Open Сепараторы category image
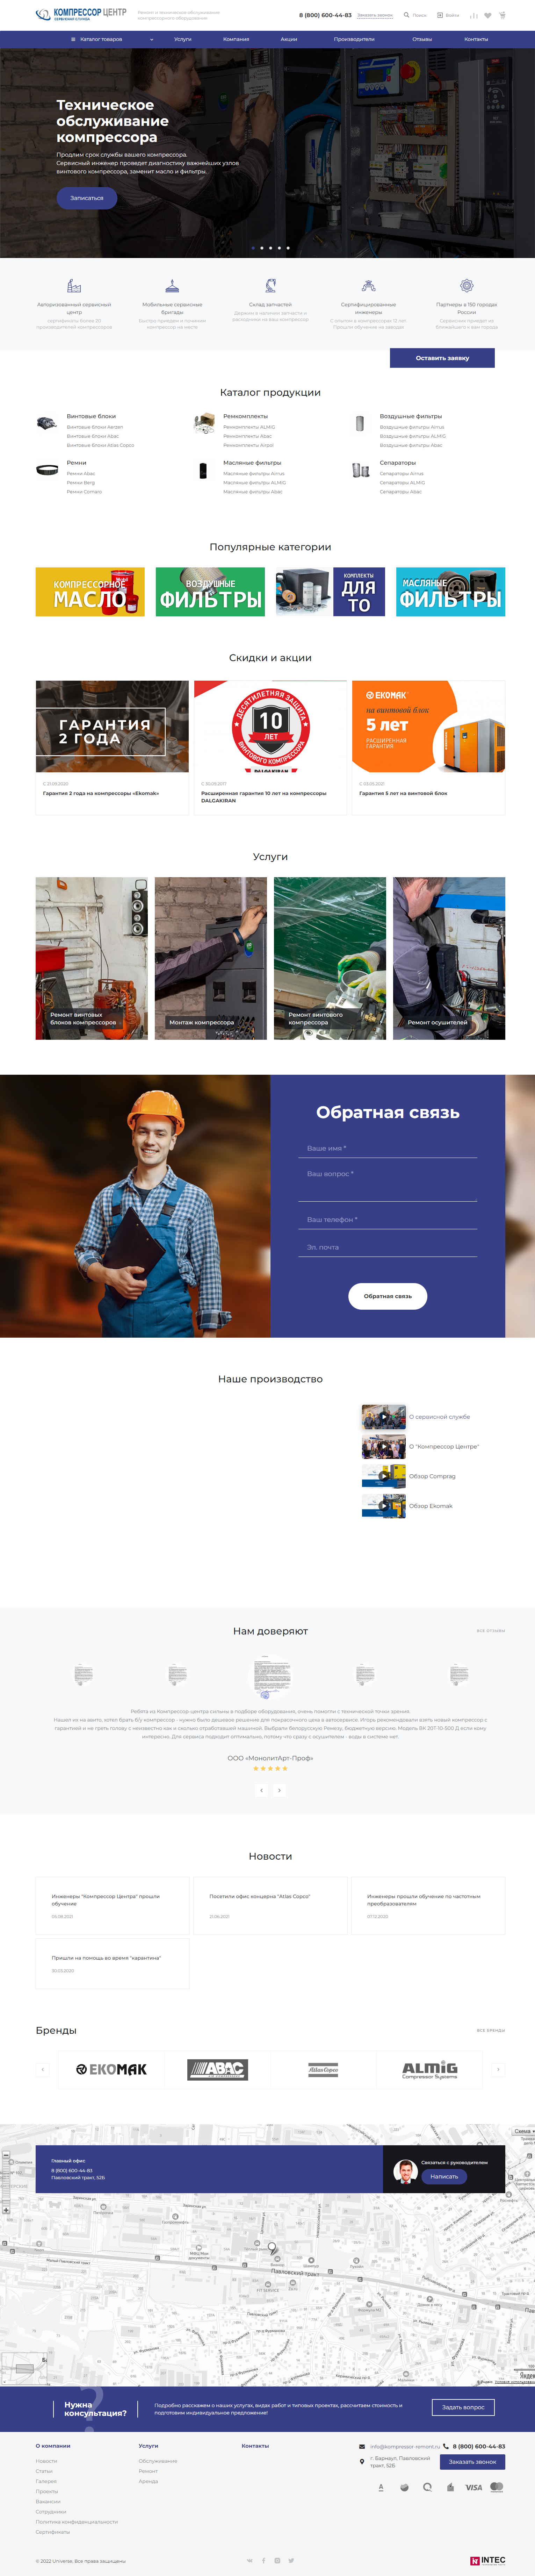This screenshot has width=535, height=2576. (360, 470)
